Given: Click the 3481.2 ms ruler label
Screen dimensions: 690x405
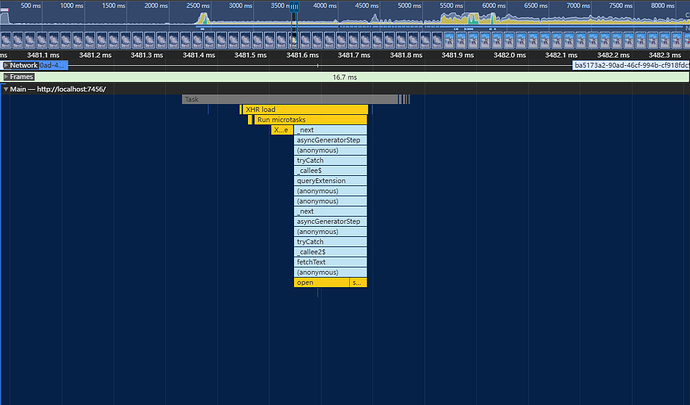Looking at the screenshot, I should pyautogui.click(x=95, y=55).
